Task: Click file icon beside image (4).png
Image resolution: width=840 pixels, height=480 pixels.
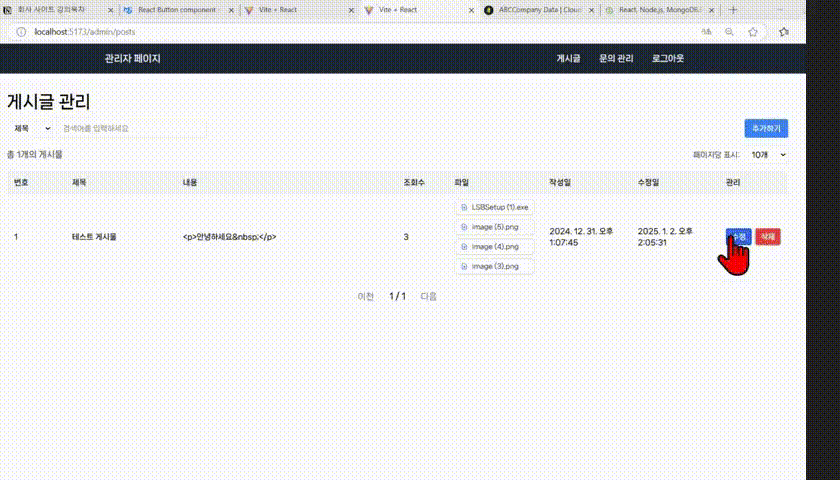Action: 464,247
